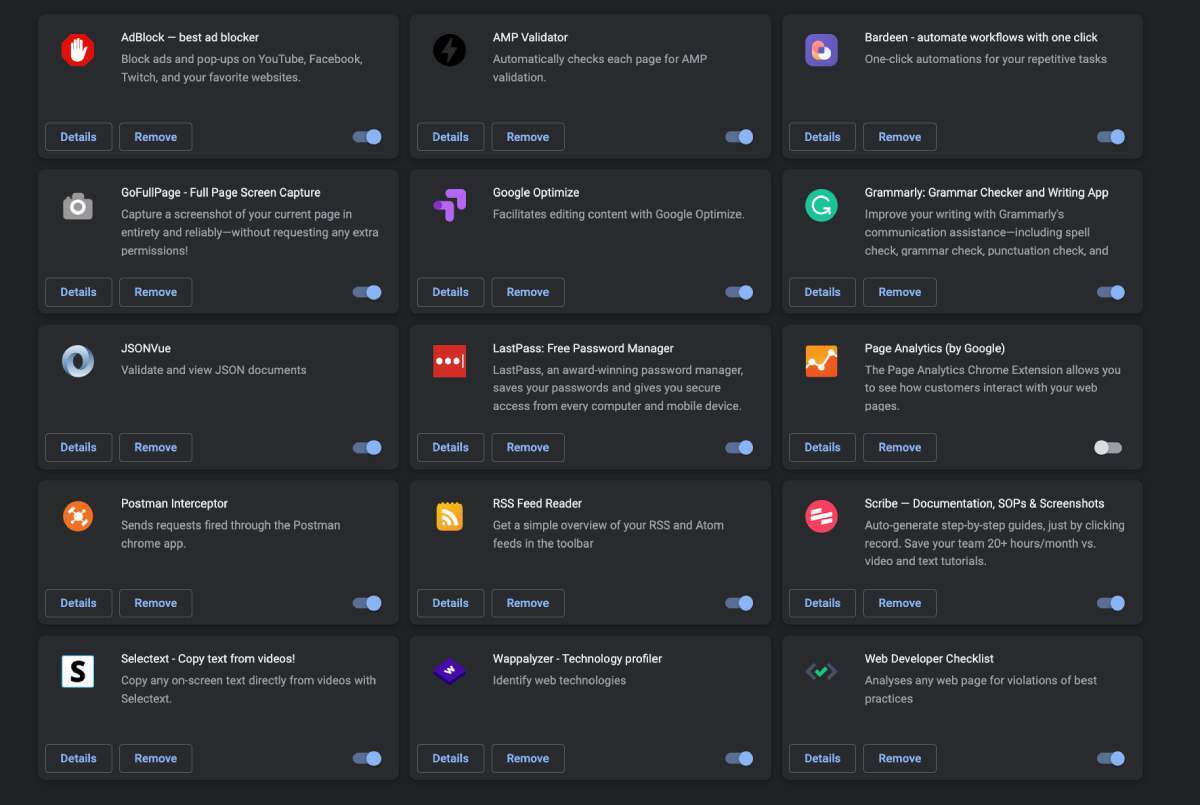Click the Scribe extension title text
The image size is (1200, 805).
[x=984, y=504]
